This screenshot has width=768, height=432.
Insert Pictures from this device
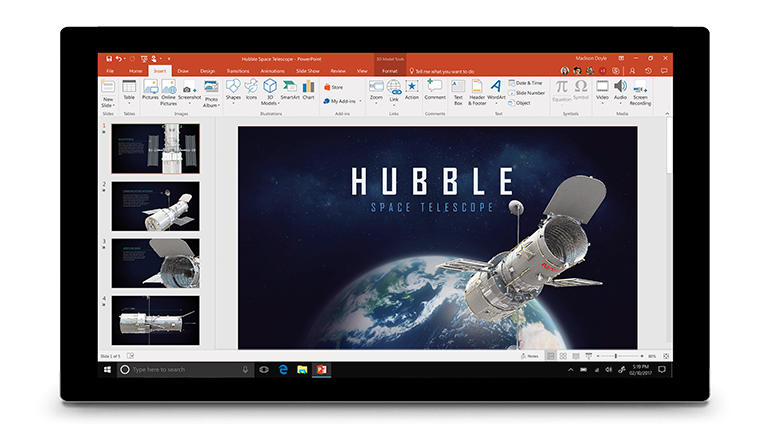(x=150, y=90)
